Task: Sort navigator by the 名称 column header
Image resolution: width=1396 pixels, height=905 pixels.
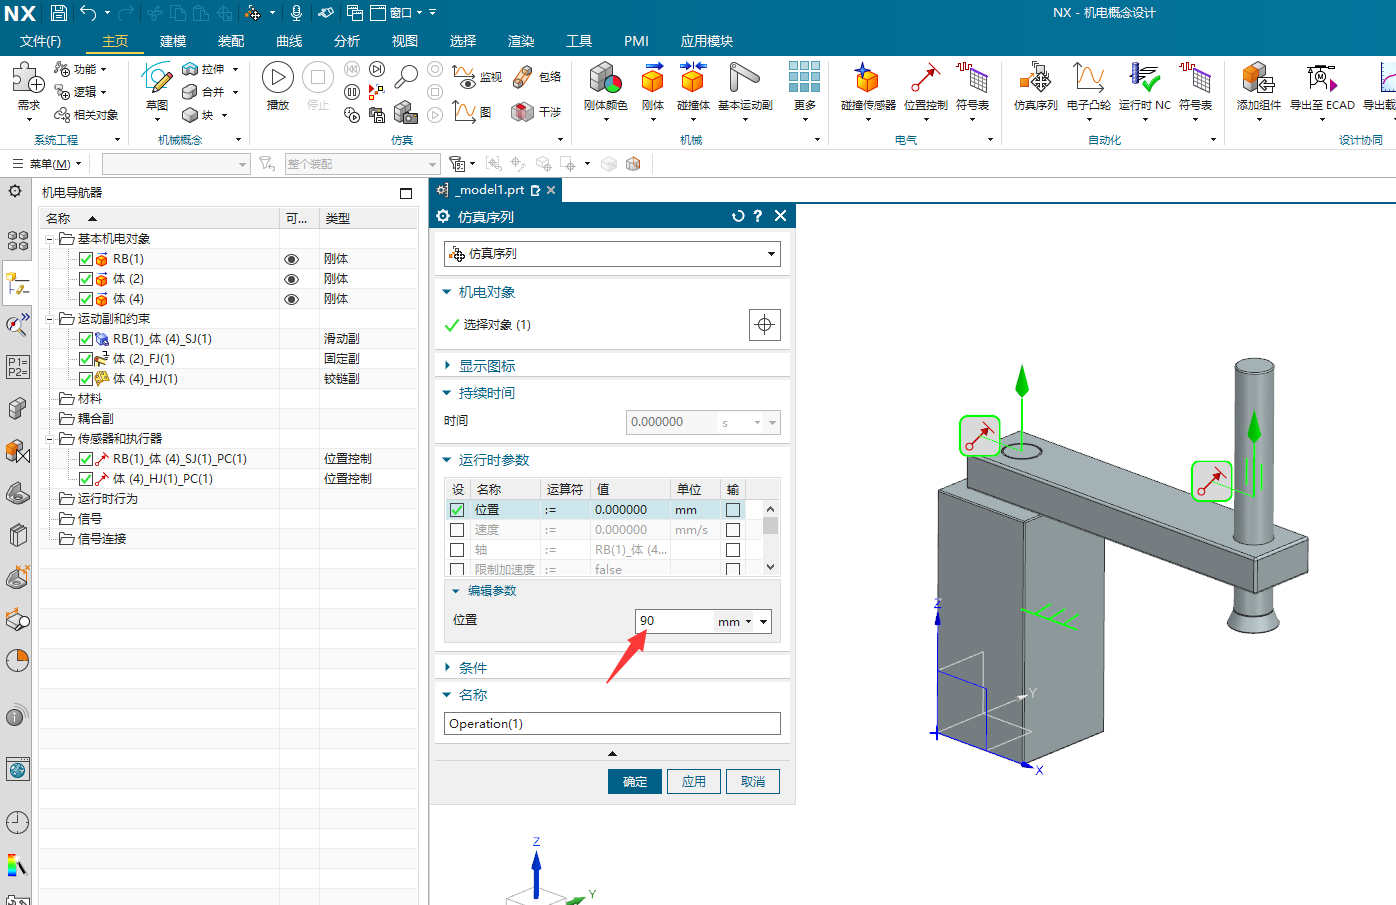Action: (x=160, y=218)
